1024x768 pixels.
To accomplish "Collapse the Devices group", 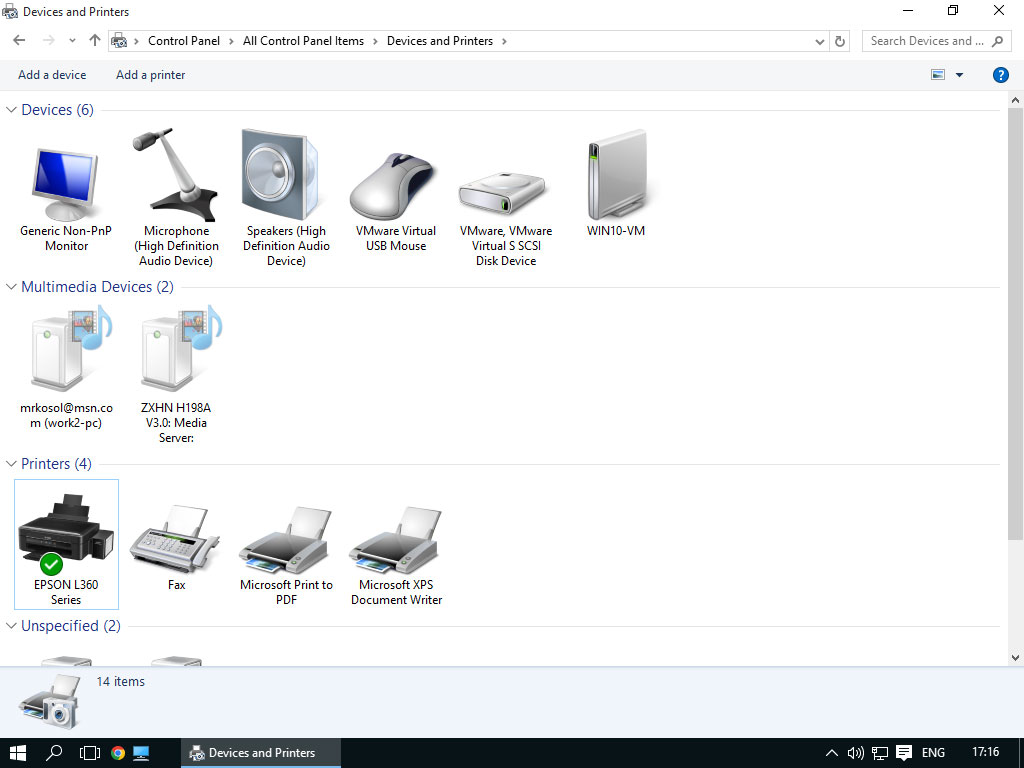I will click(x=12, y=110).
